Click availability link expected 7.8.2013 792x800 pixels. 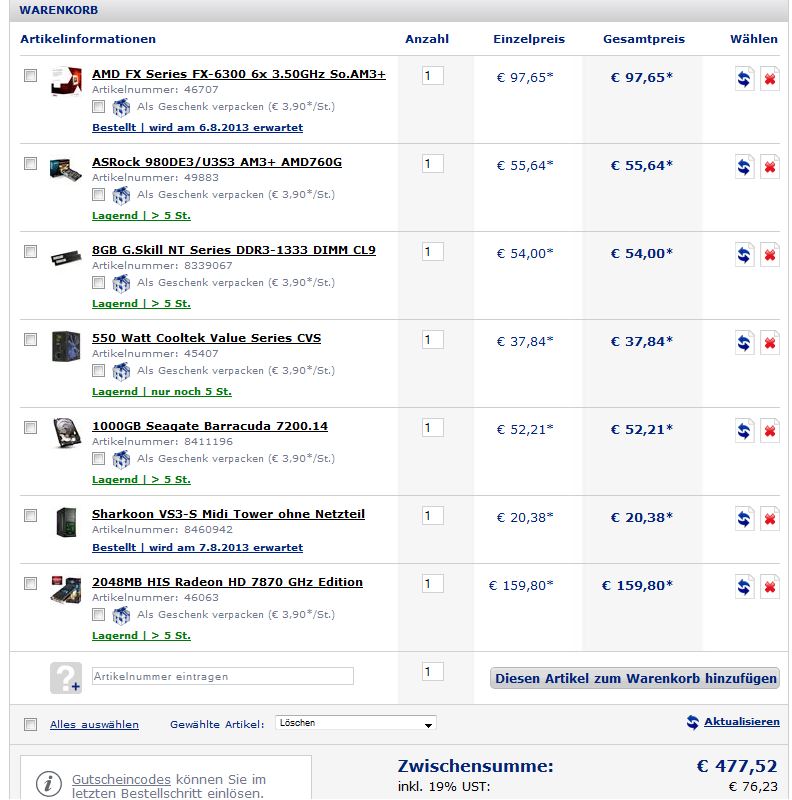click(197, 547)
